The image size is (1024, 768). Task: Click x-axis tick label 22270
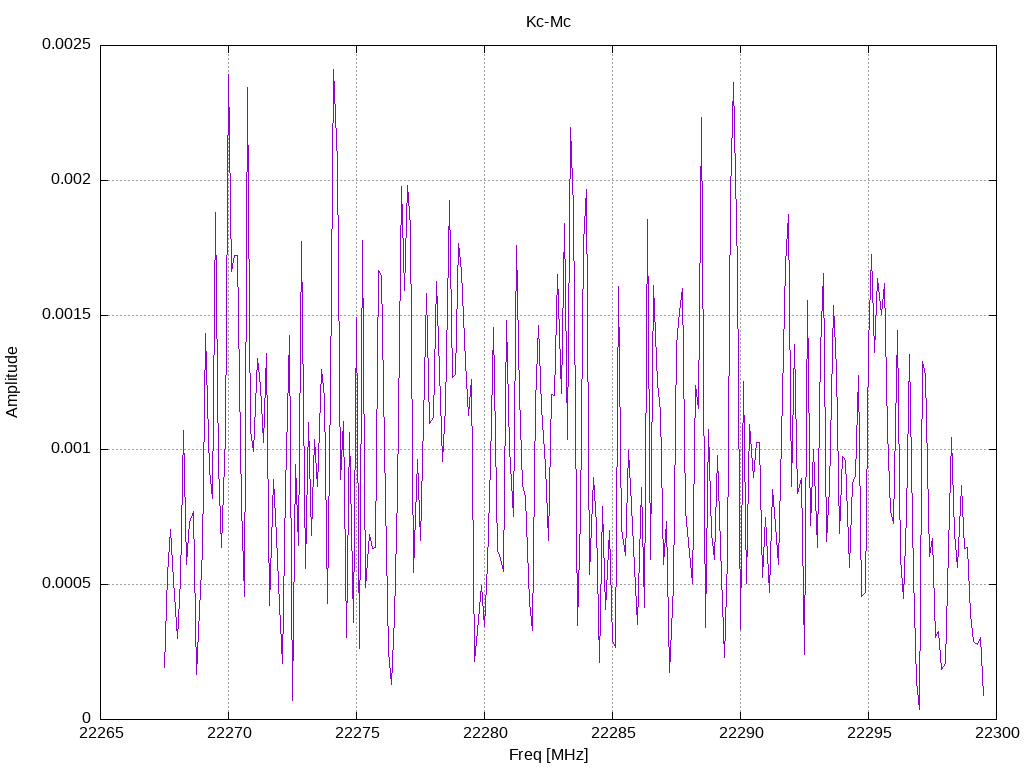tap(229, 733)
